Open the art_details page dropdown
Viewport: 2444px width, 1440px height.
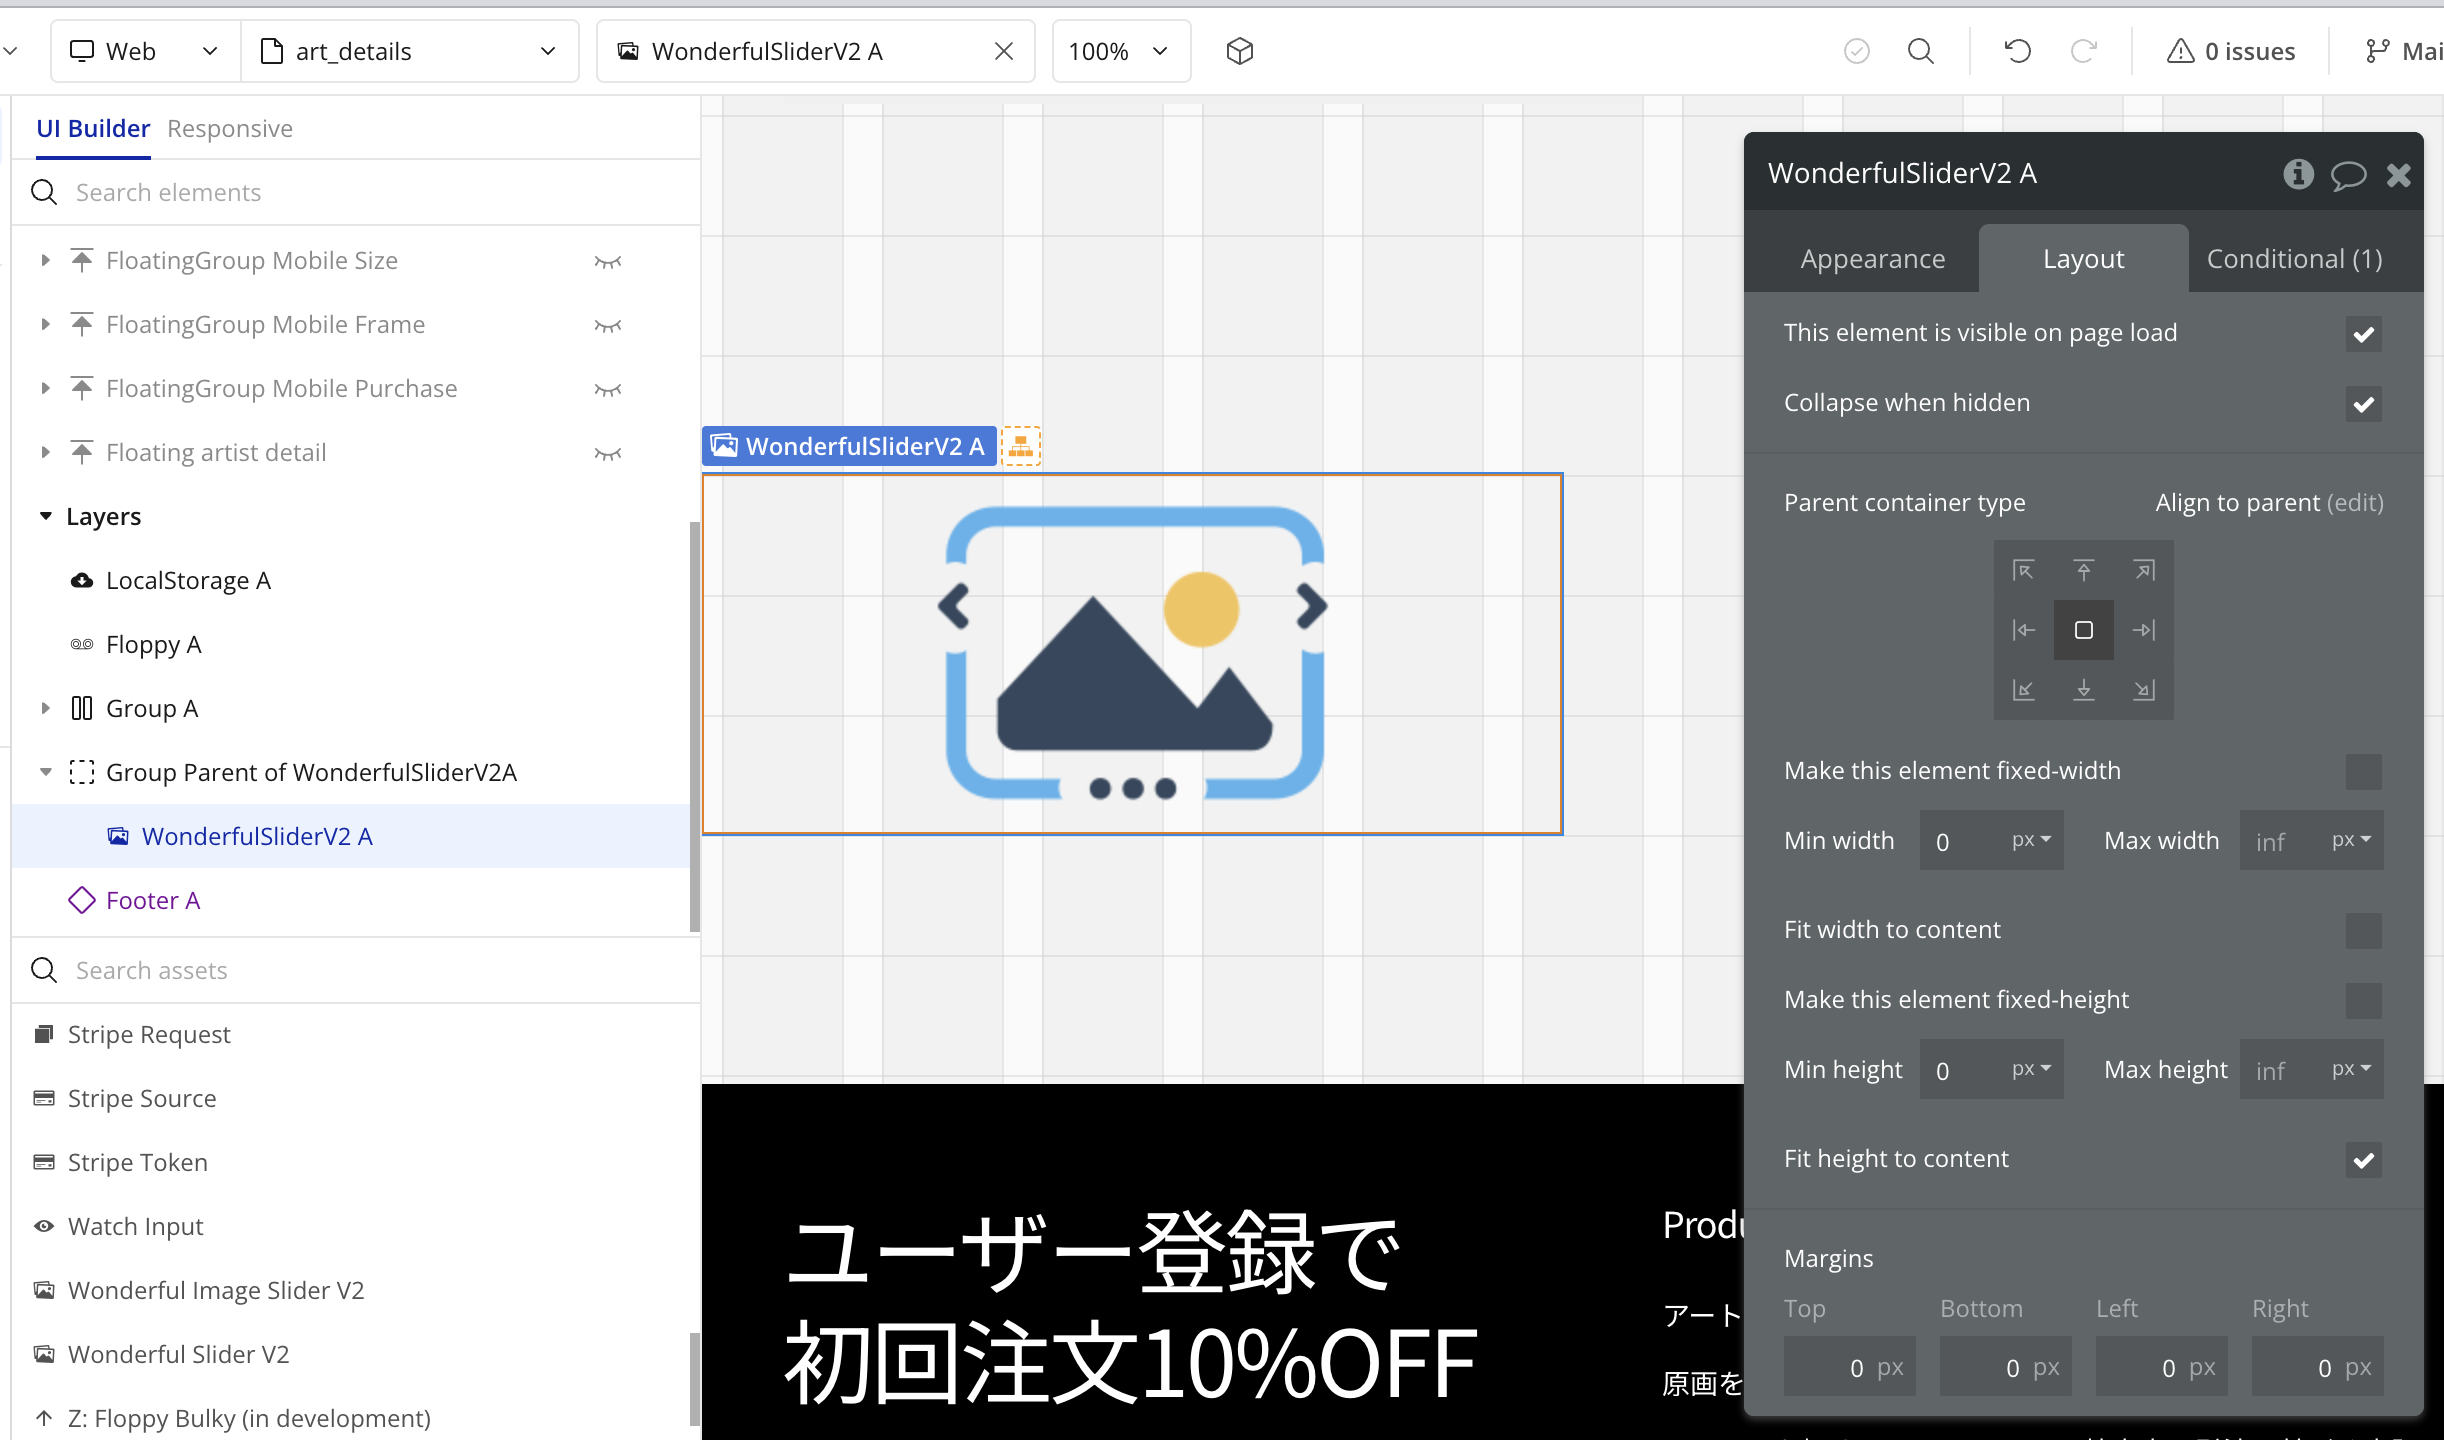pyautogui.click(x=410, y=51)
